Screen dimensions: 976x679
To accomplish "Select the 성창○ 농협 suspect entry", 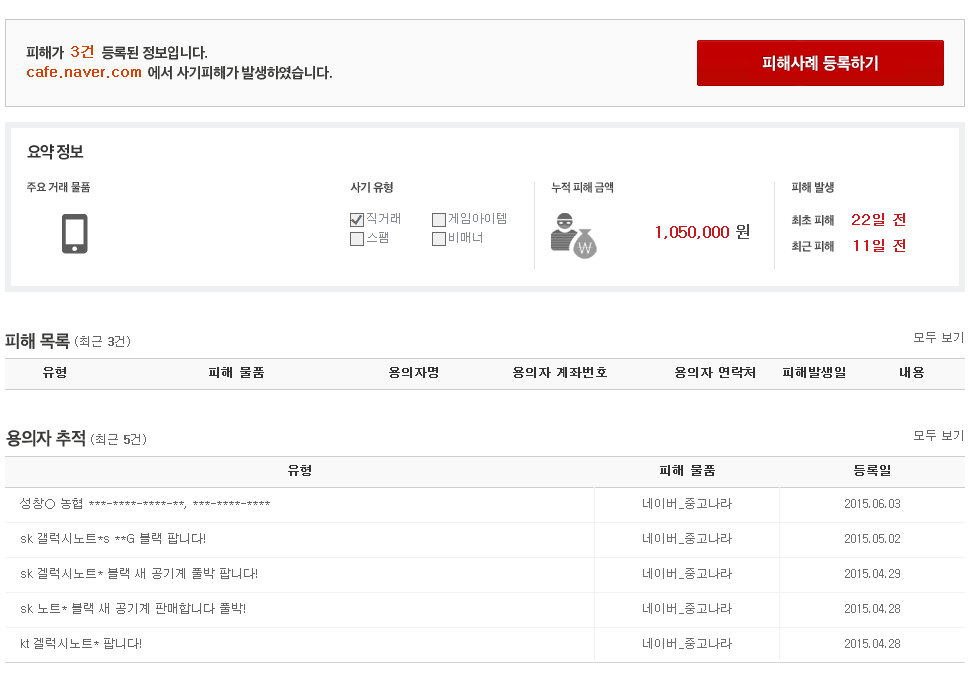I will point(145,504).
